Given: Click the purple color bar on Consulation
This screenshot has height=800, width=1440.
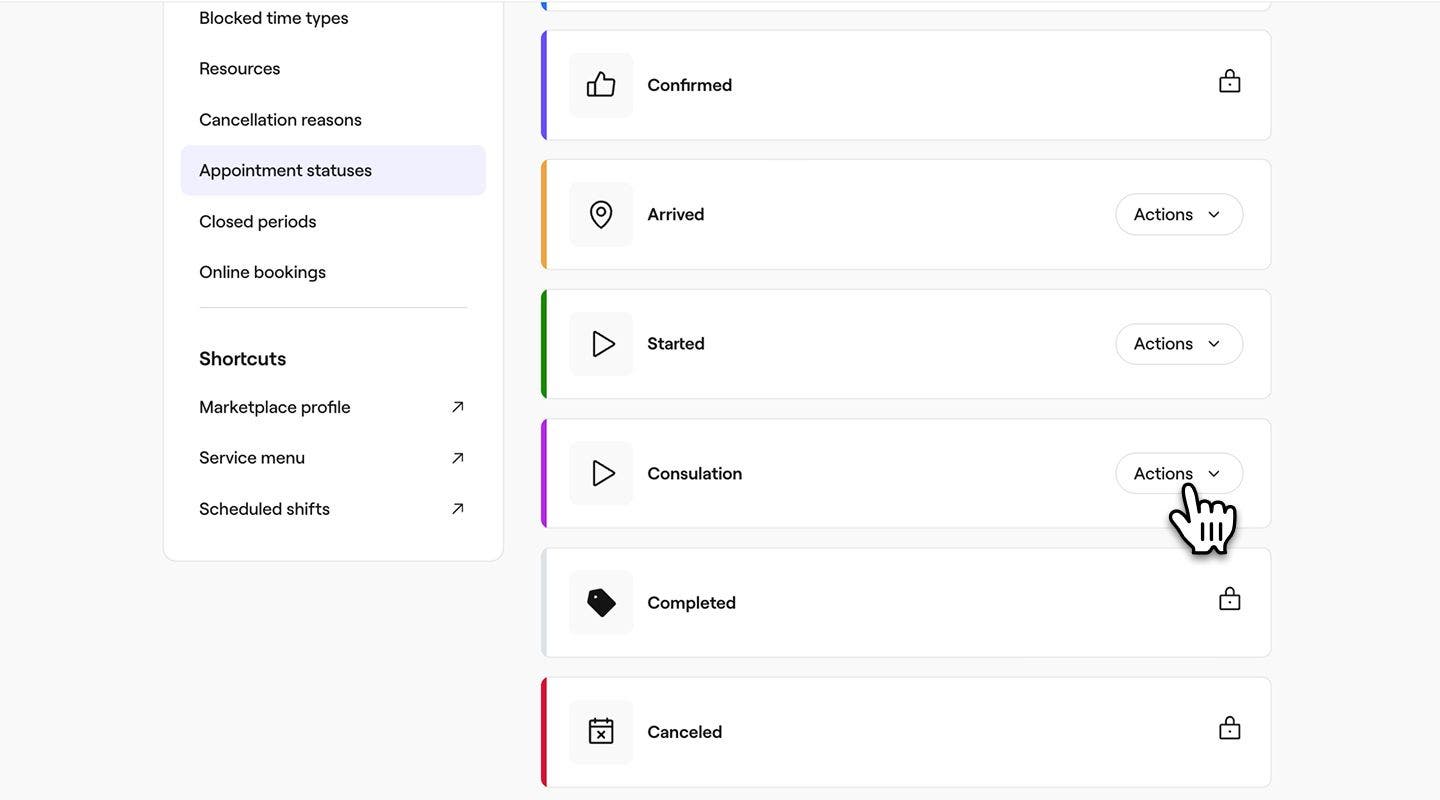Looking at the screenshot, I should point(544,473).
